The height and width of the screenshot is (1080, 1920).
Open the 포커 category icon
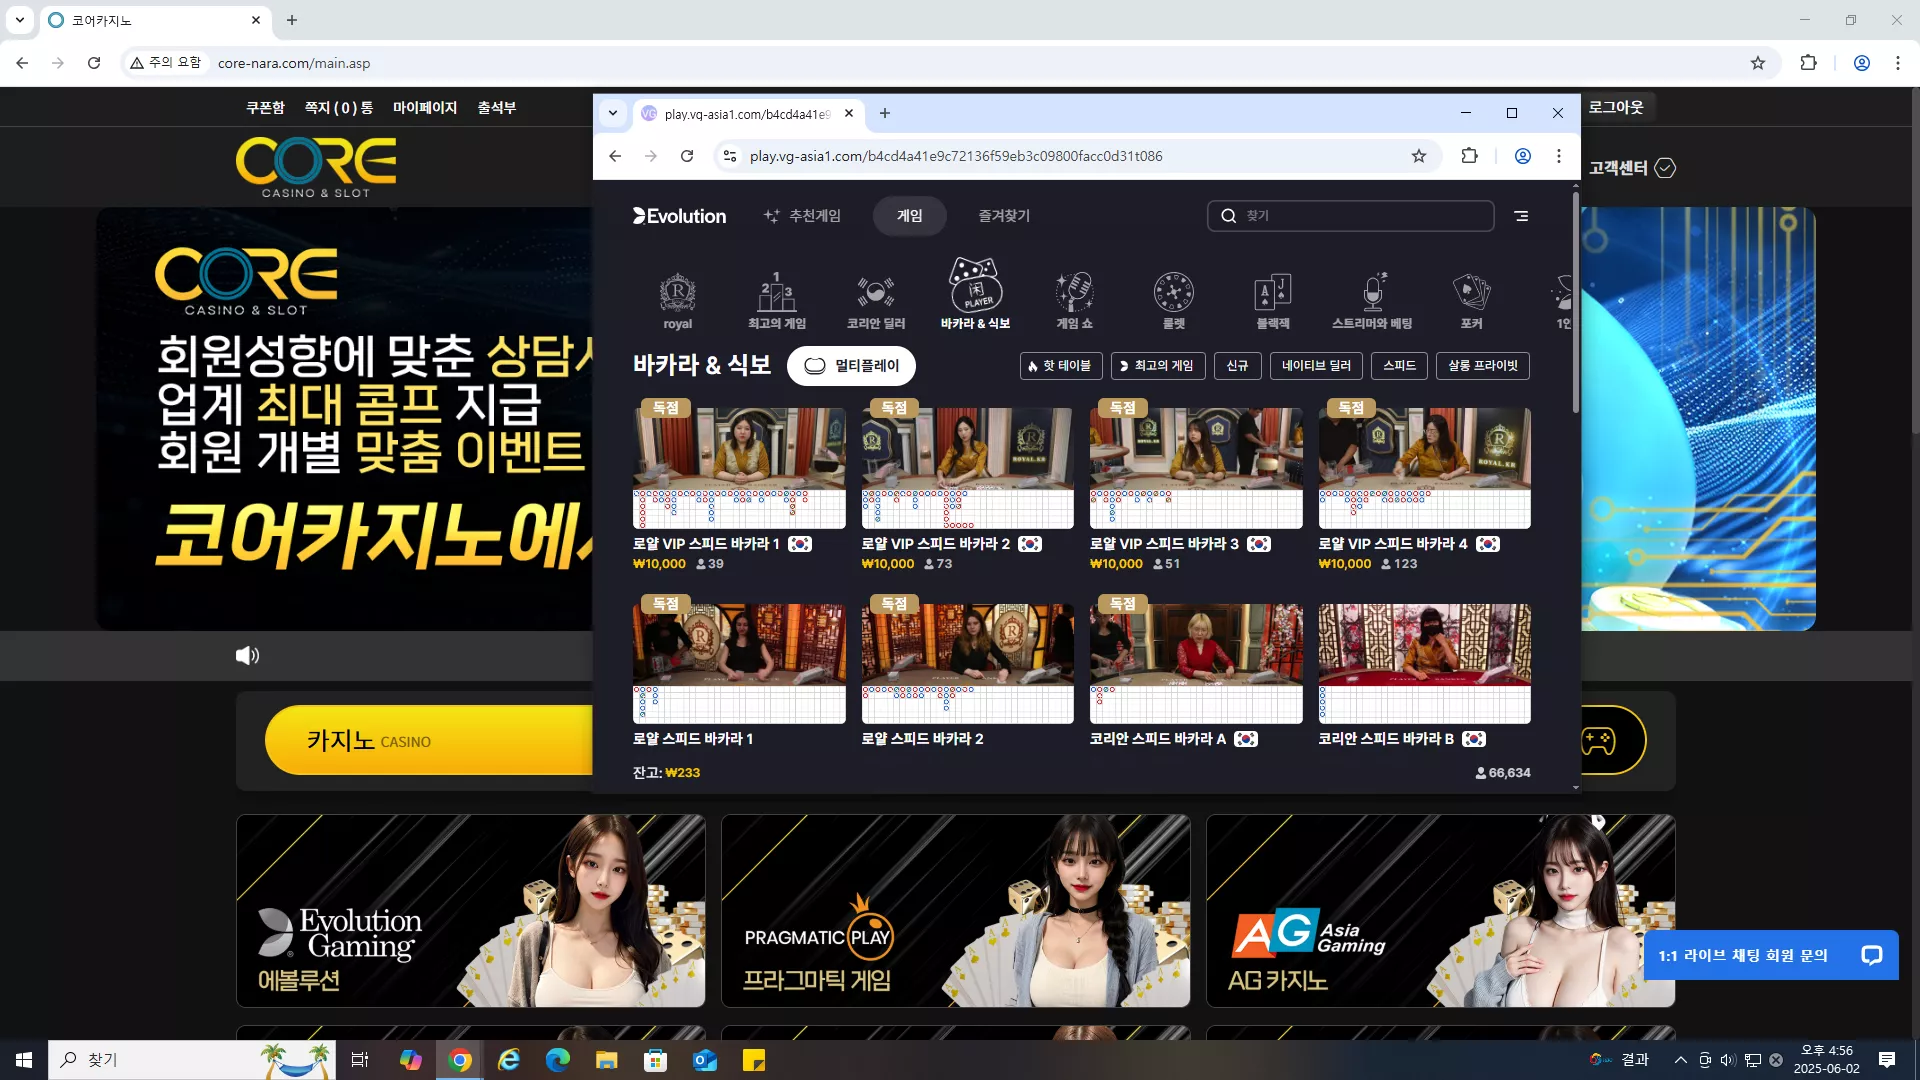pyautogui.click(x=1471, y=300)
